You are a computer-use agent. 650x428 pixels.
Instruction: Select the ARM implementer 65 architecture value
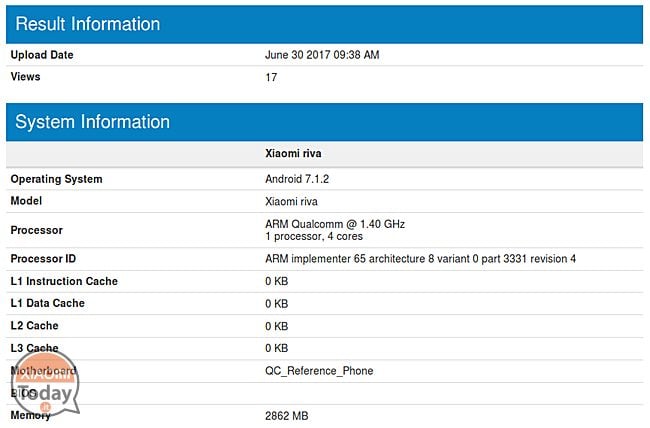420,259
